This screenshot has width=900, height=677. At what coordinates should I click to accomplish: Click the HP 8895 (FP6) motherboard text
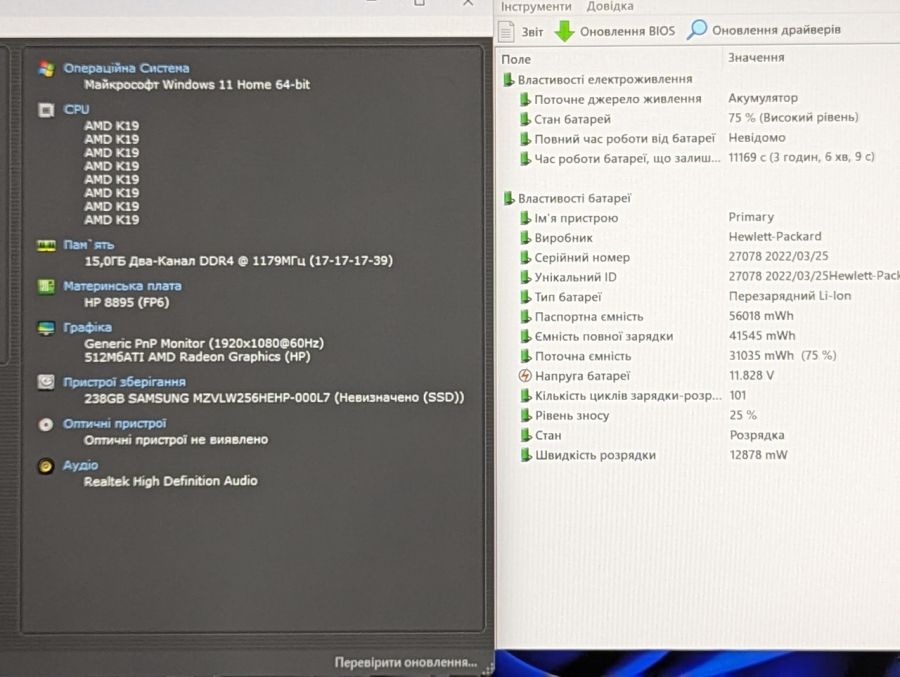[x=127, y=303]
